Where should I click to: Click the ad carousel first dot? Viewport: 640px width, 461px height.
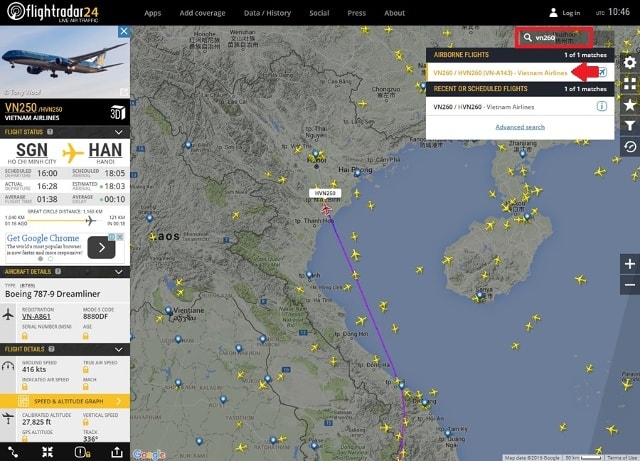point(40,259)
